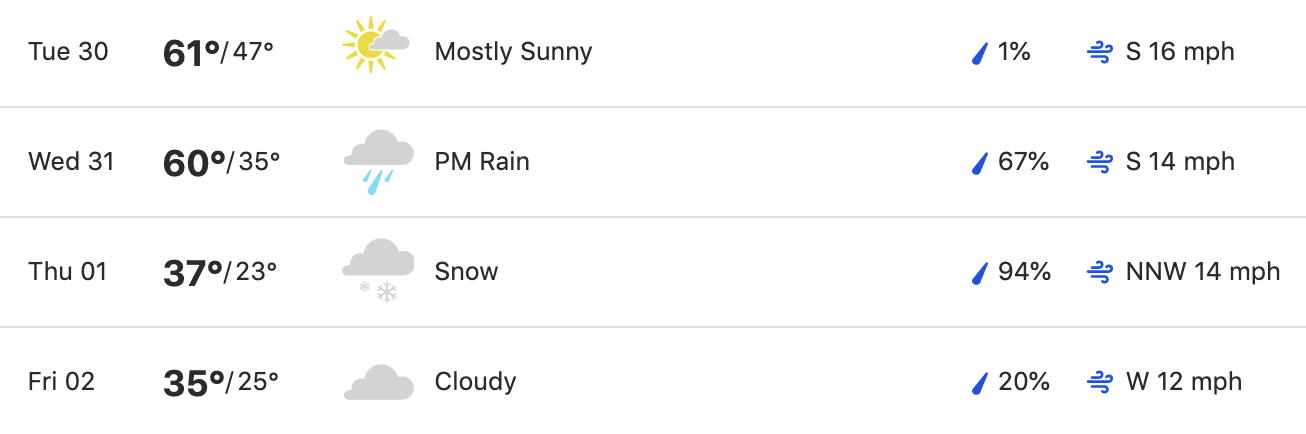
Task: Click the Snow cloud icon for Thursday
Action: coord(379,271)
